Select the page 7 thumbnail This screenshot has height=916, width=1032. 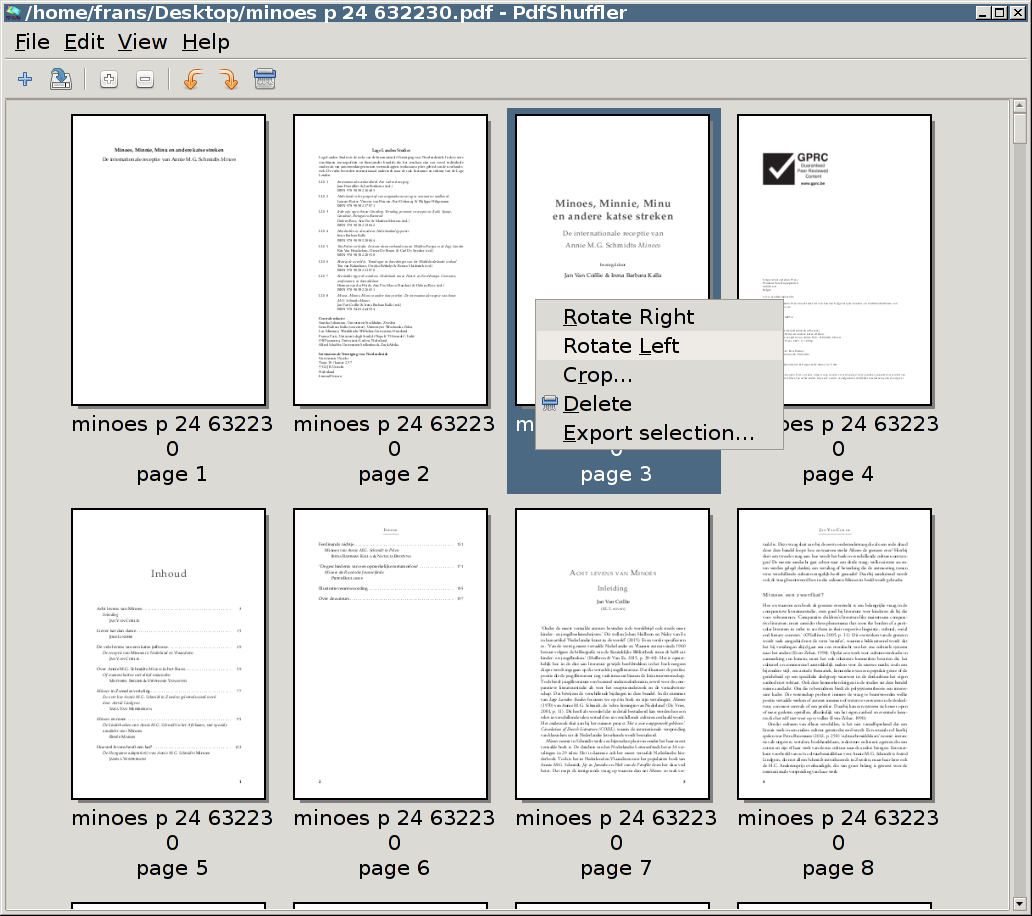pos(612,650)
